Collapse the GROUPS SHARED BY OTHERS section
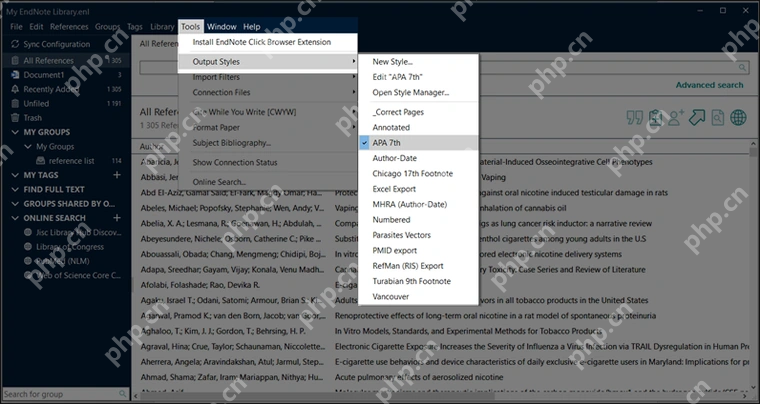760x404 pixels. (x=15, y=203)
